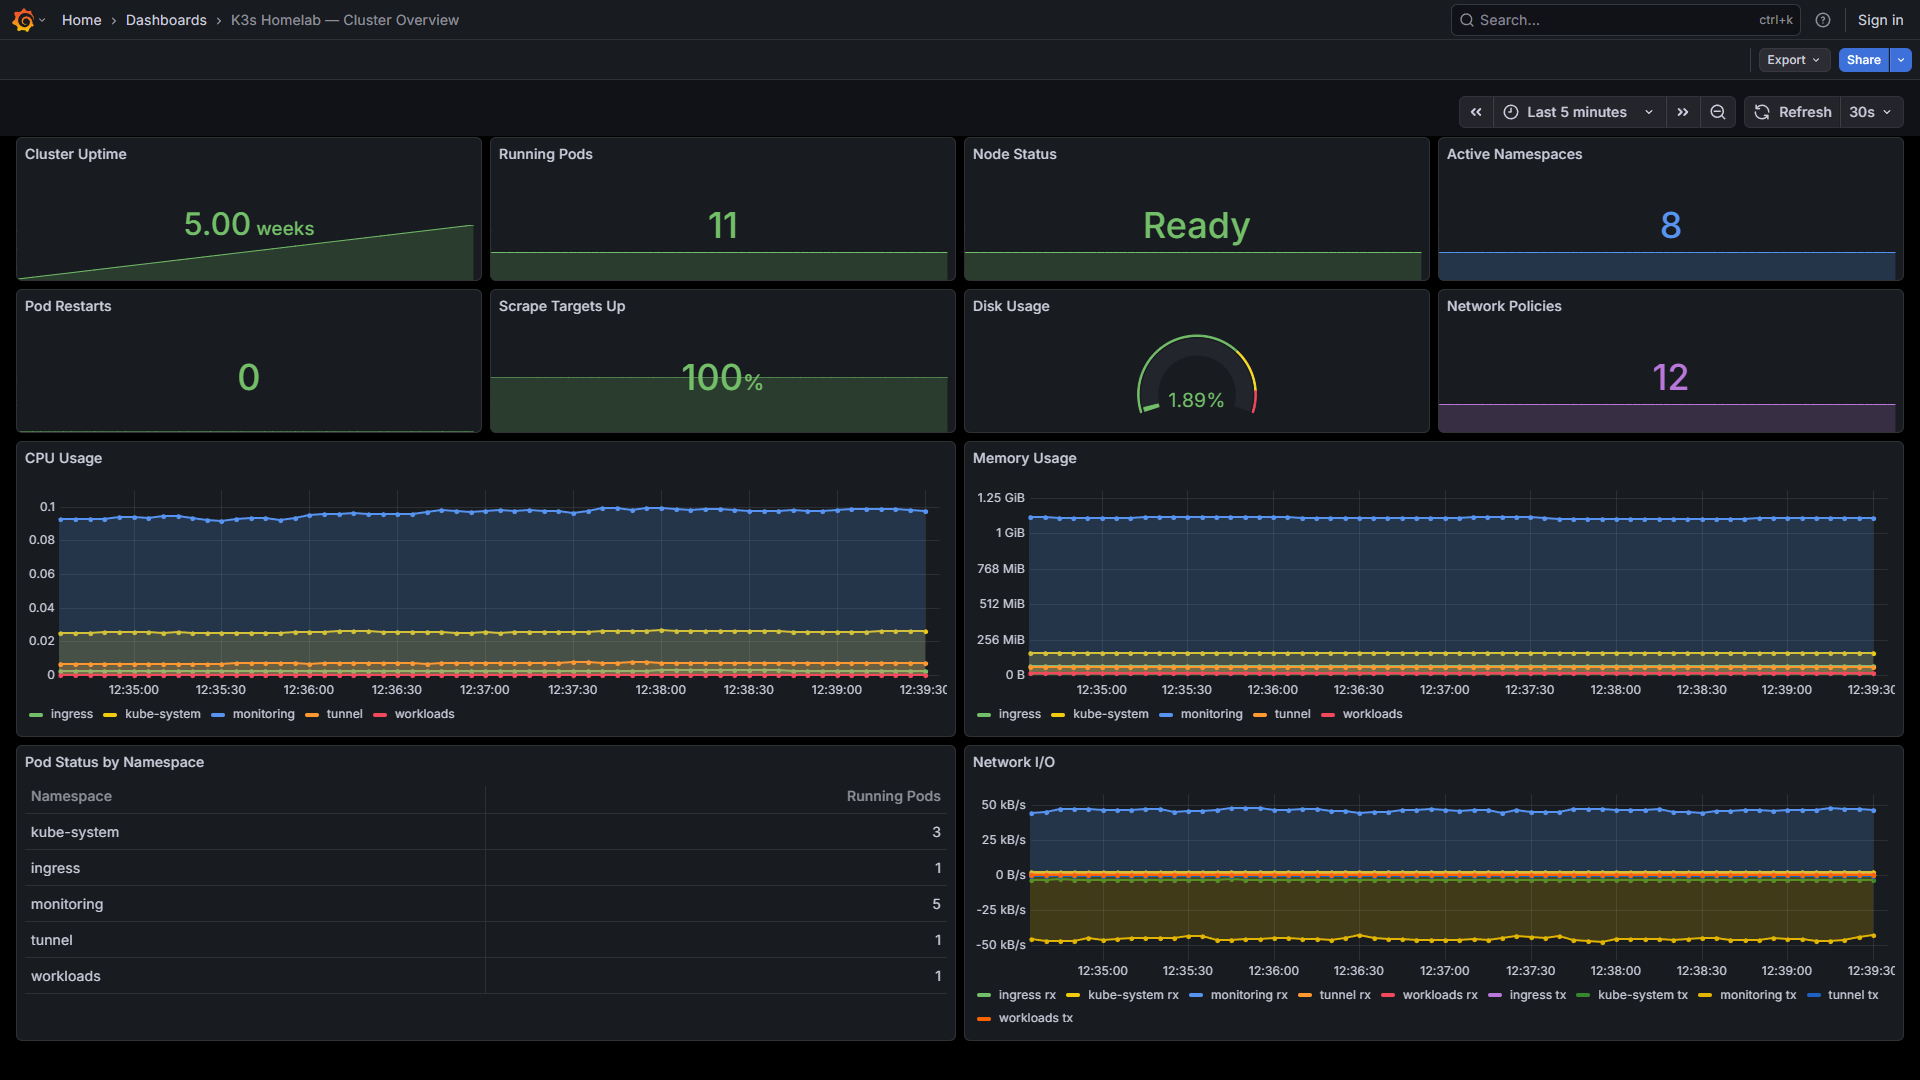Screen dimensions: 1920x1080
Task: Click the color swatch next to ingress legend
Action: (37, 714)
